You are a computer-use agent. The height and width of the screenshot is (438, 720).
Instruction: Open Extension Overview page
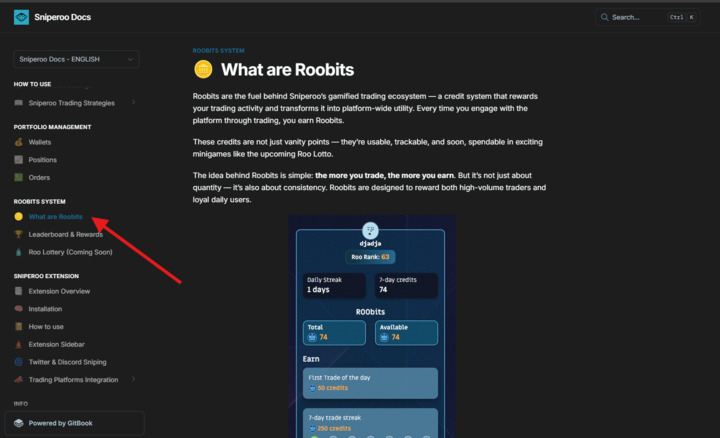pyautogui.click(x=59, y=292)
